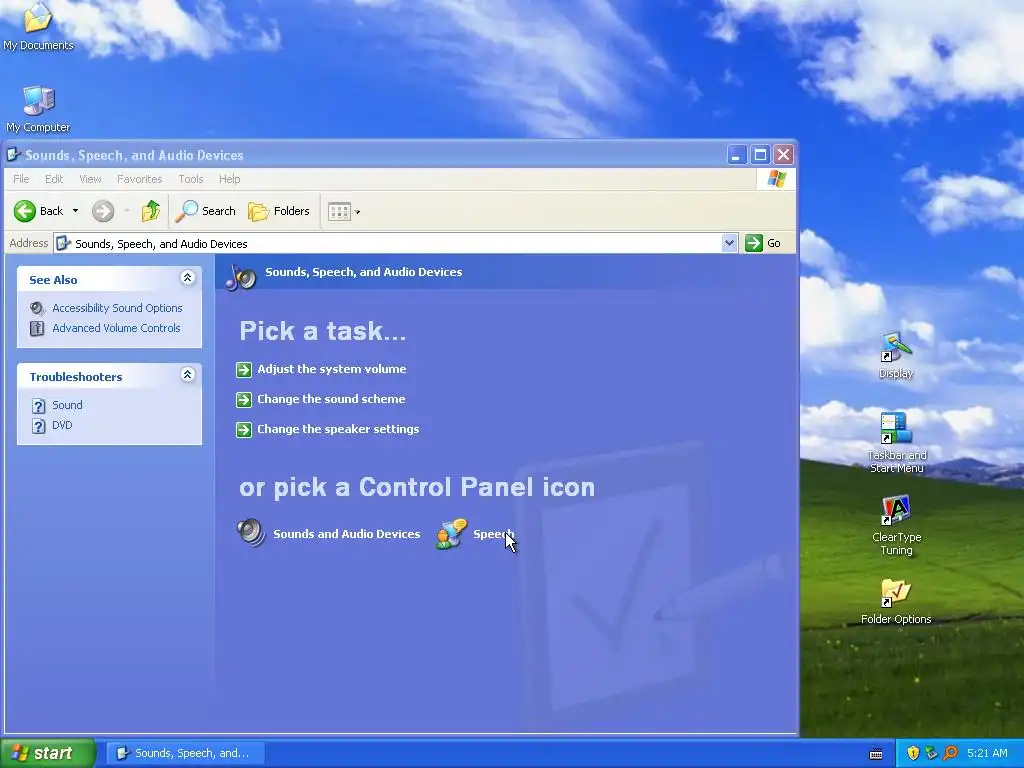This screenshot has width=1024, height=768.
Task: Click the security shield tray icon
Action: click(913, 753)
